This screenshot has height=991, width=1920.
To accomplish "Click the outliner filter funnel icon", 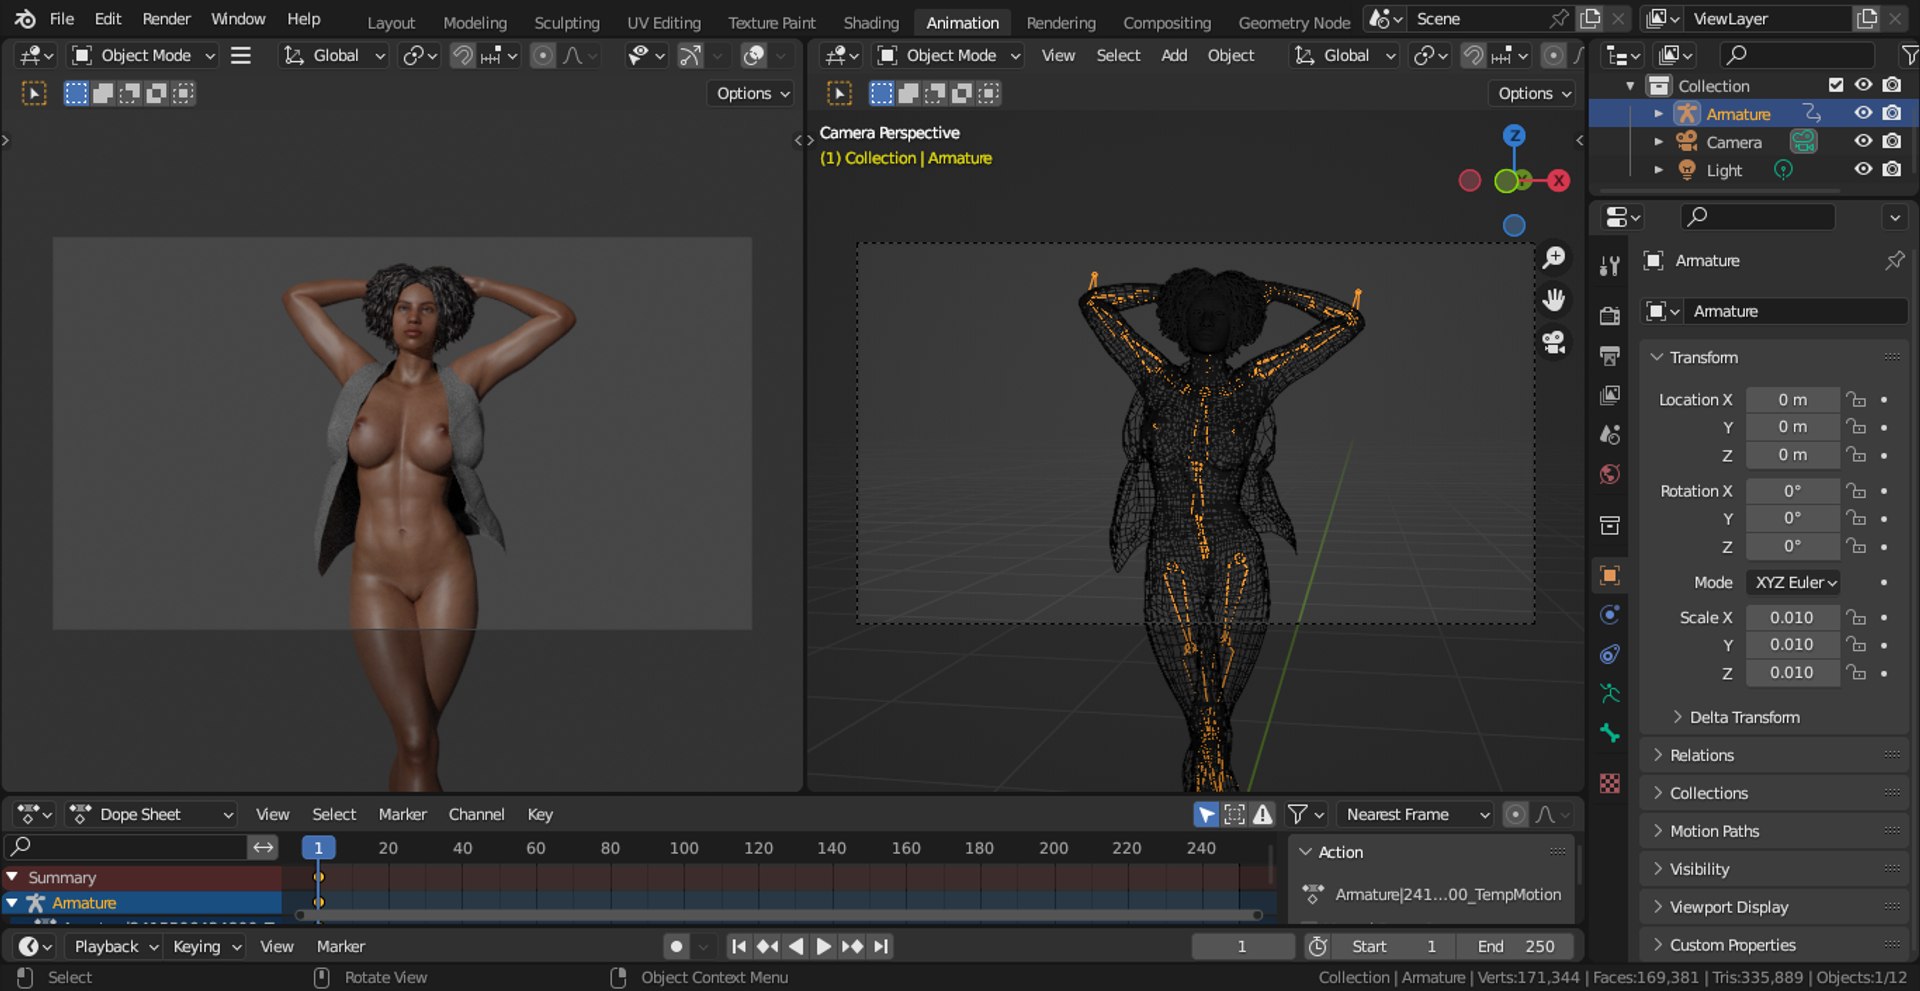I will tap(1908, 55).
